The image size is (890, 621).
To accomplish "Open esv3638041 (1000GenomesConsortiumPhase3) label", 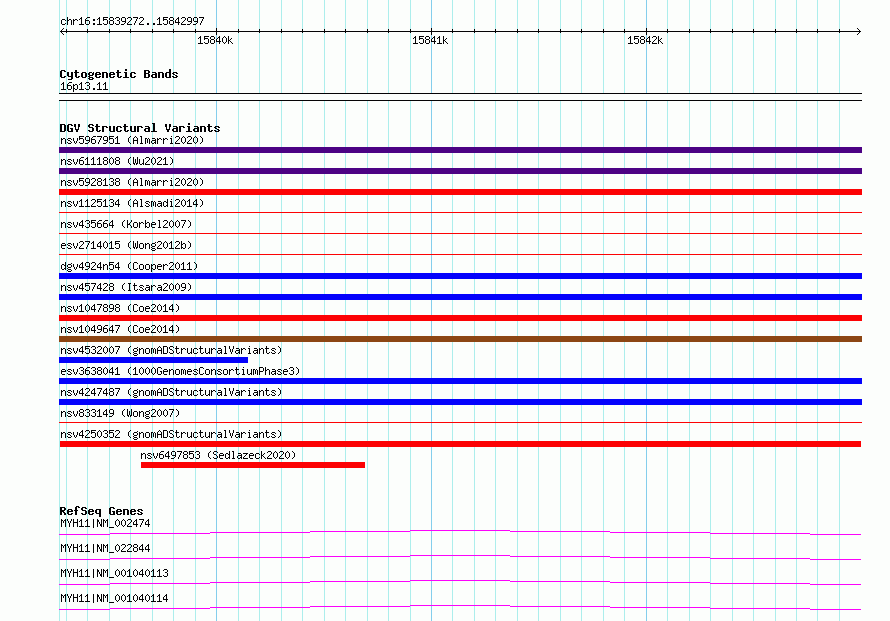I will click(x=180, y=371).
